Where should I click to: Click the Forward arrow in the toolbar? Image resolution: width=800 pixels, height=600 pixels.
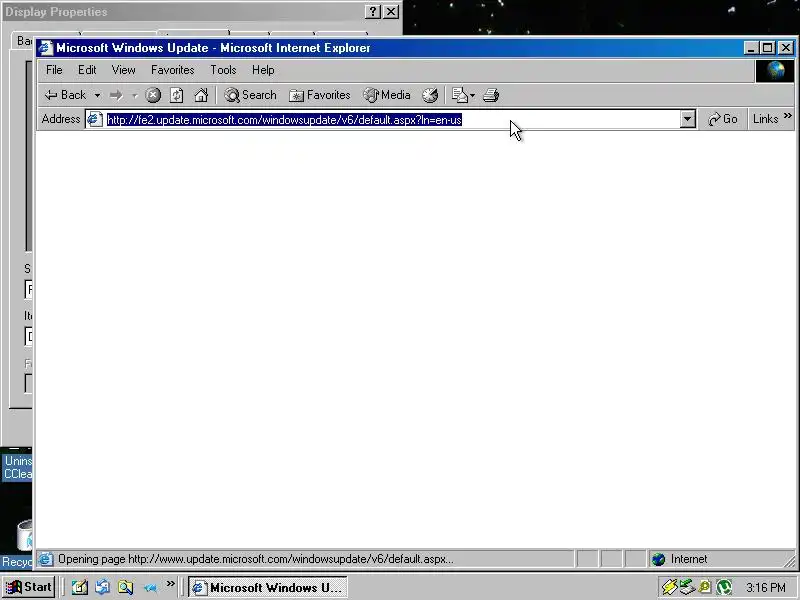pyautogui.click(x=116, y=95)
